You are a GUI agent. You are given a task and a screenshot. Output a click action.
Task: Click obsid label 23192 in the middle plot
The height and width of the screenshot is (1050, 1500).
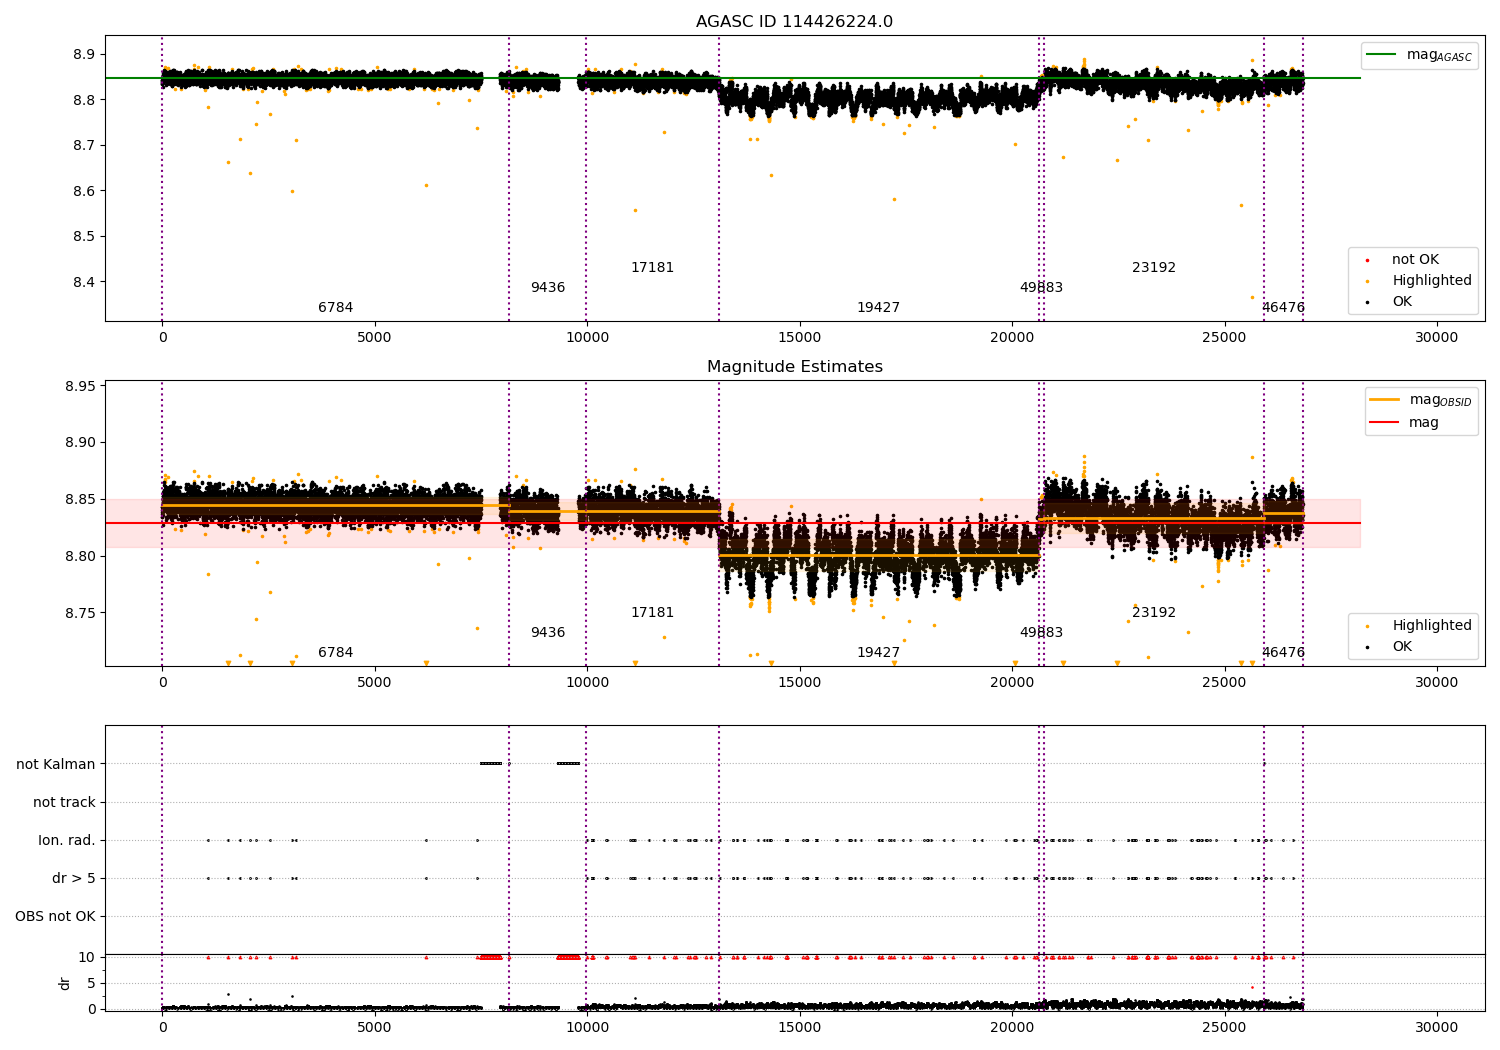pos(1154,613)
